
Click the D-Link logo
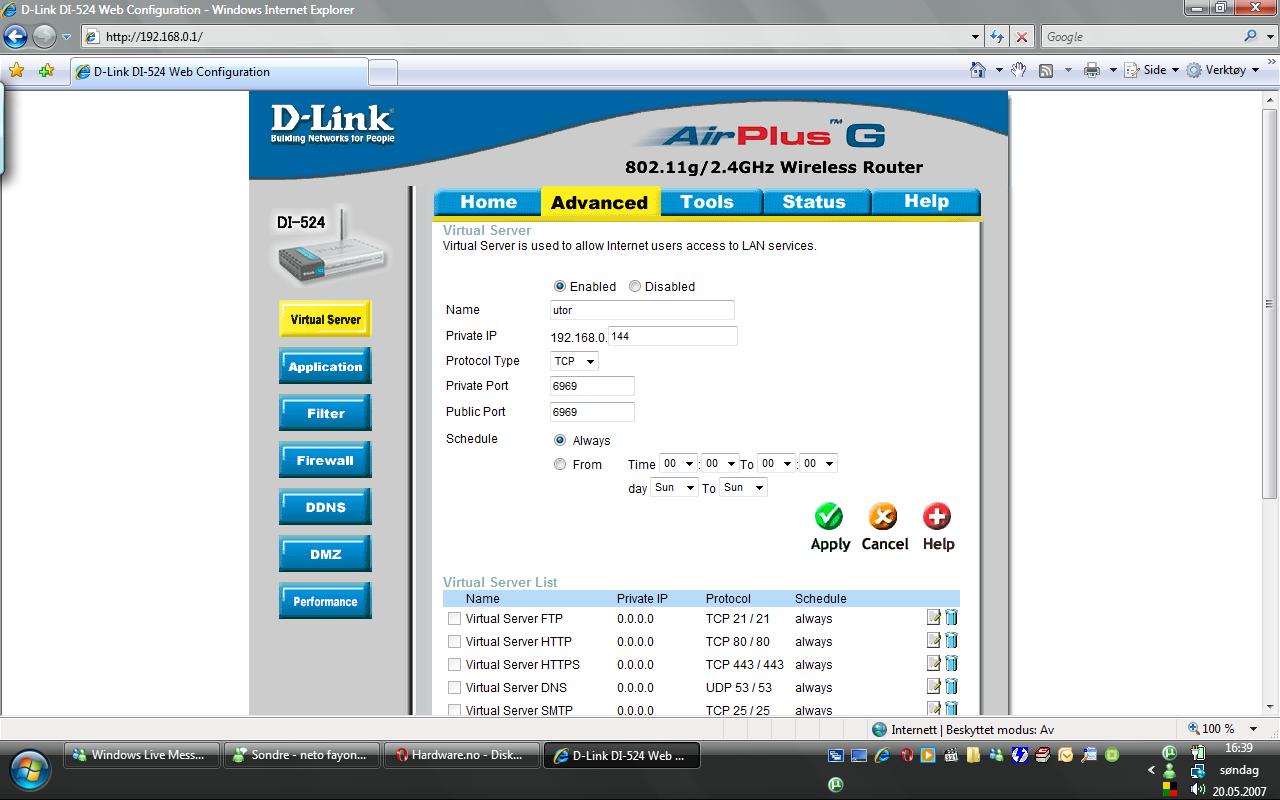[332, 124]
